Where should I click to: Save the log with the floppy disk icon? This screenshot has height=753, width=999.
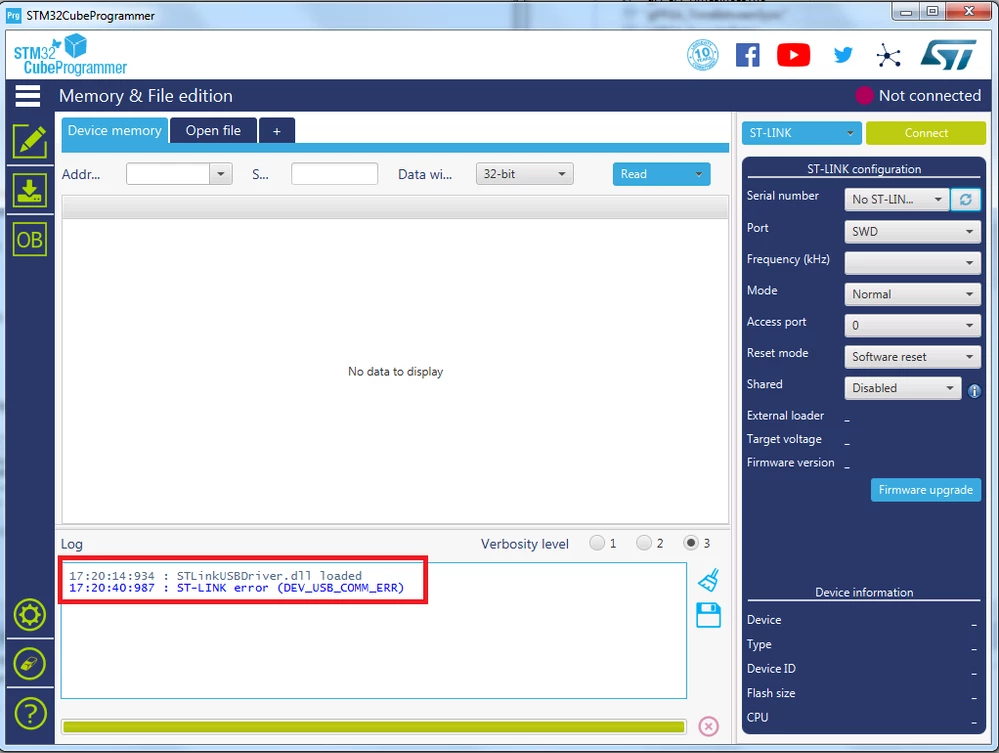[x=708, y=615]
